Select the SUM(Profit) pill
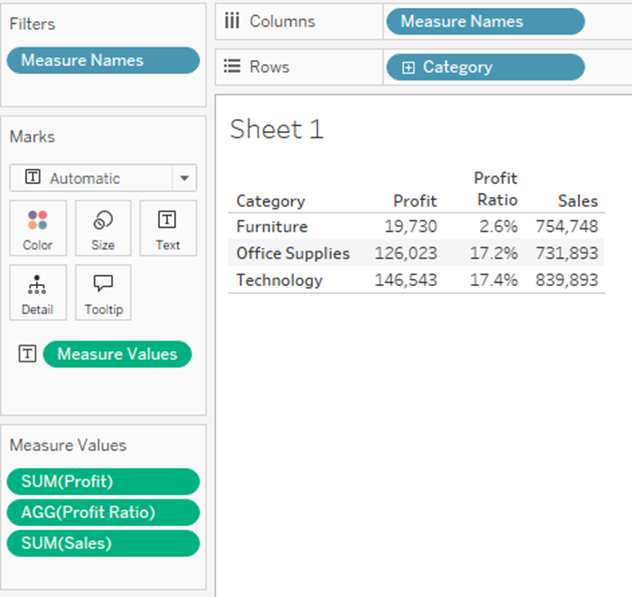The image size is (632, 597). click(103, 481)
